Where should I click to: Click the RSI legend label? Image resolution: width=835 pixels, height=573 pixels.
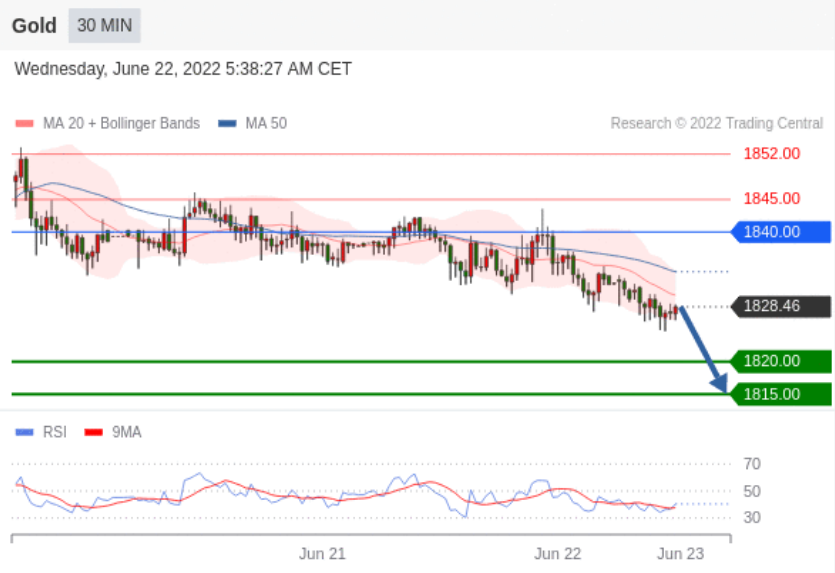click(55, 432)
